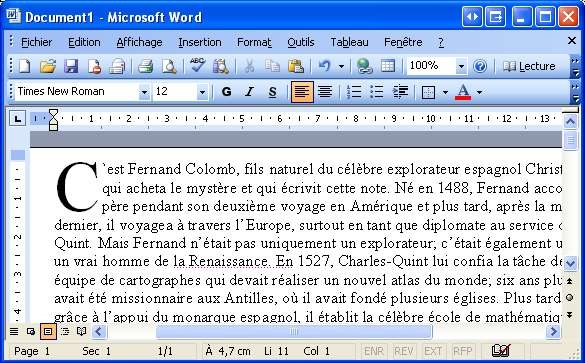Switch to Normal view button
The image size is (585, 363).
pyautogui.click(x=14, y=331)
